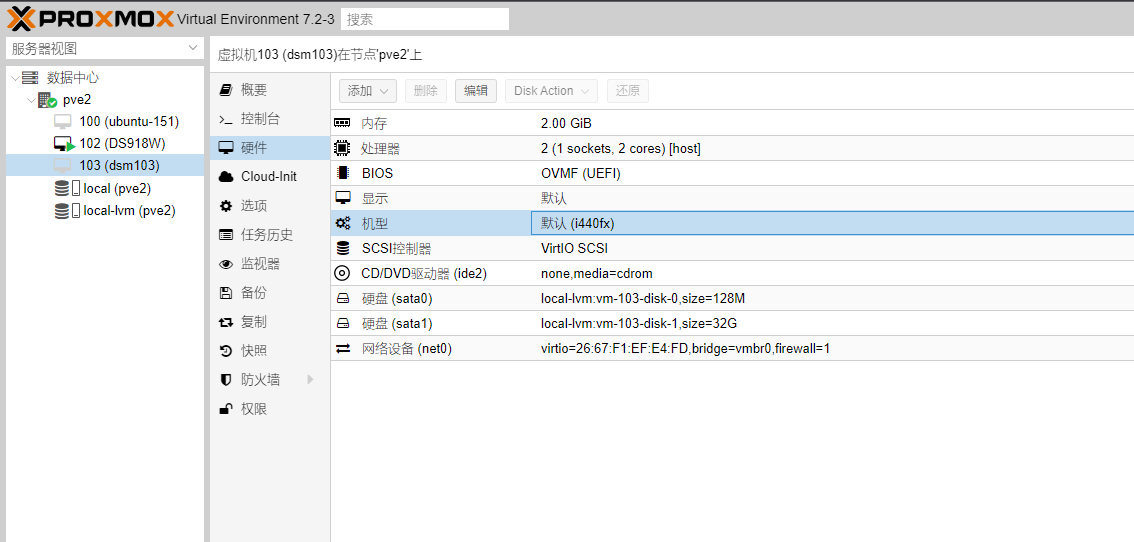Open the Disk Action dropdown
Image resolution: width=1134 pixels, height=542 pixels.
[551, 90]
